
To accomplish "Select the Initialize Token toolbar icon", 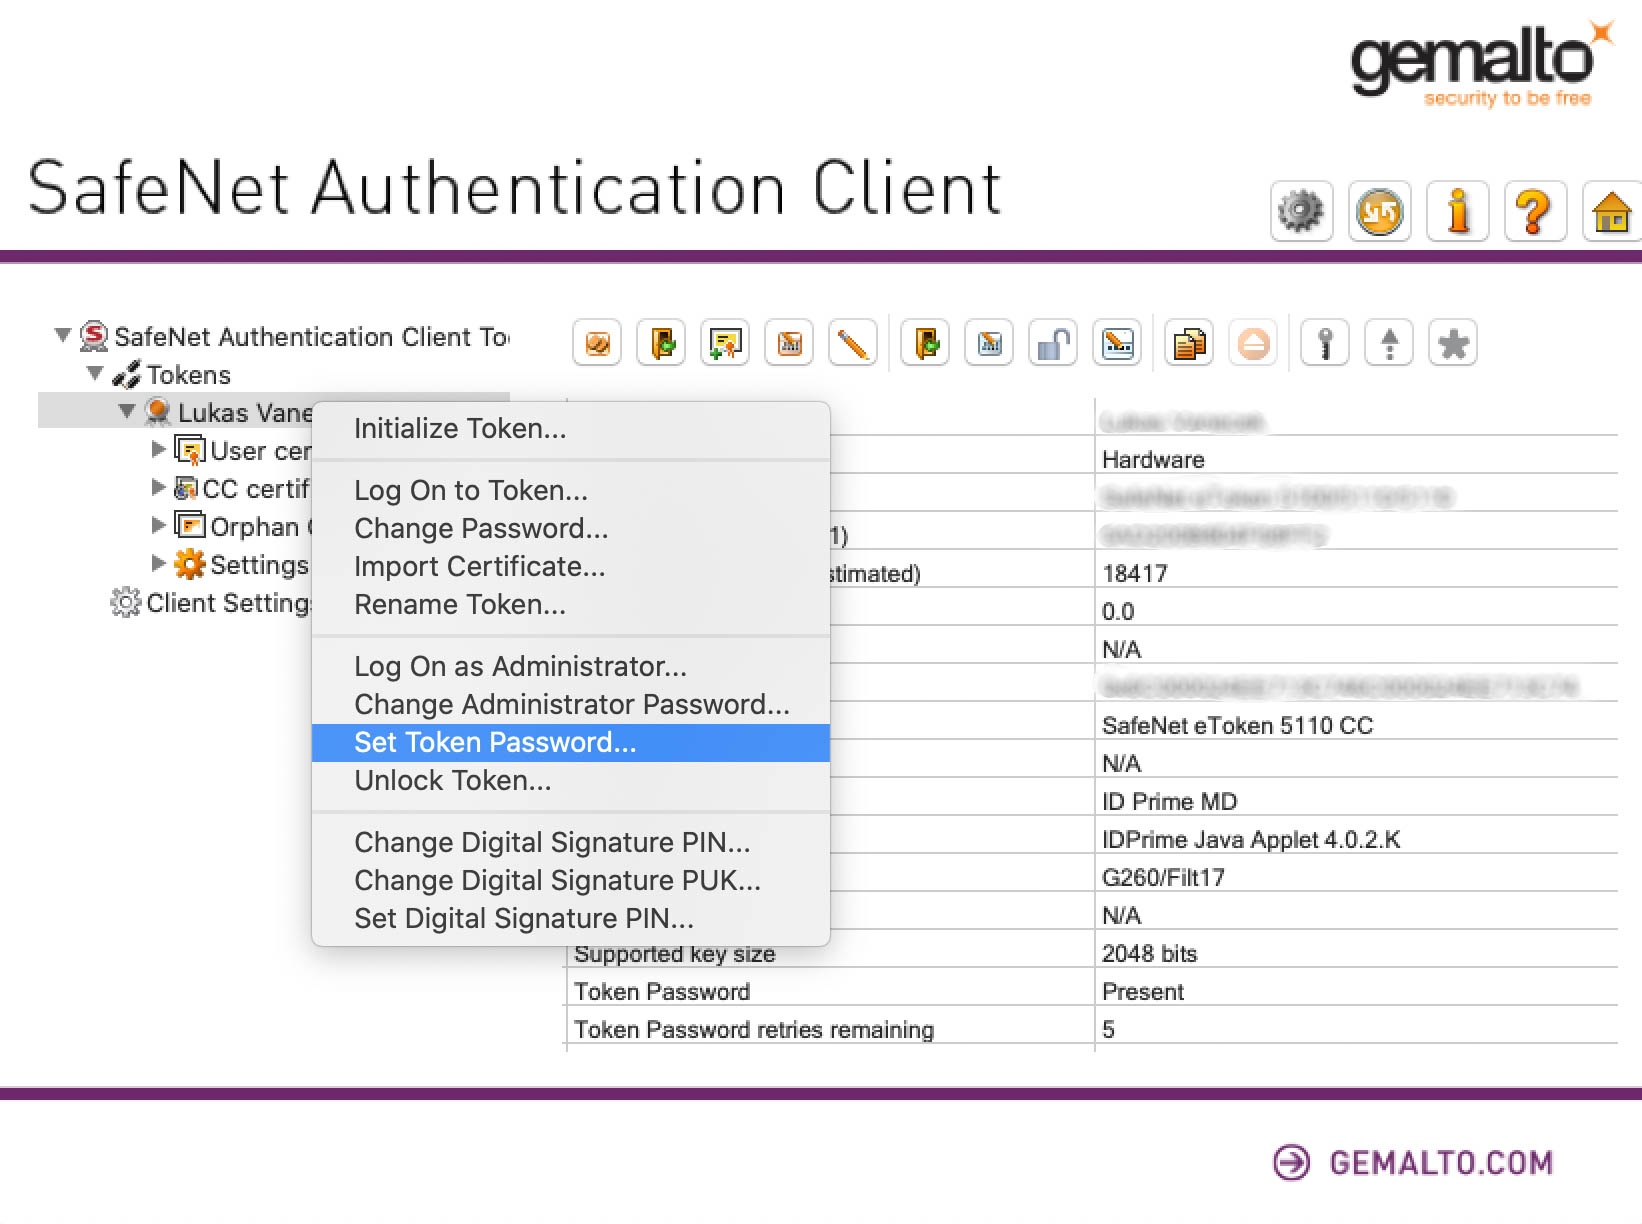I will pyautogui.click(x=597, y=342).
